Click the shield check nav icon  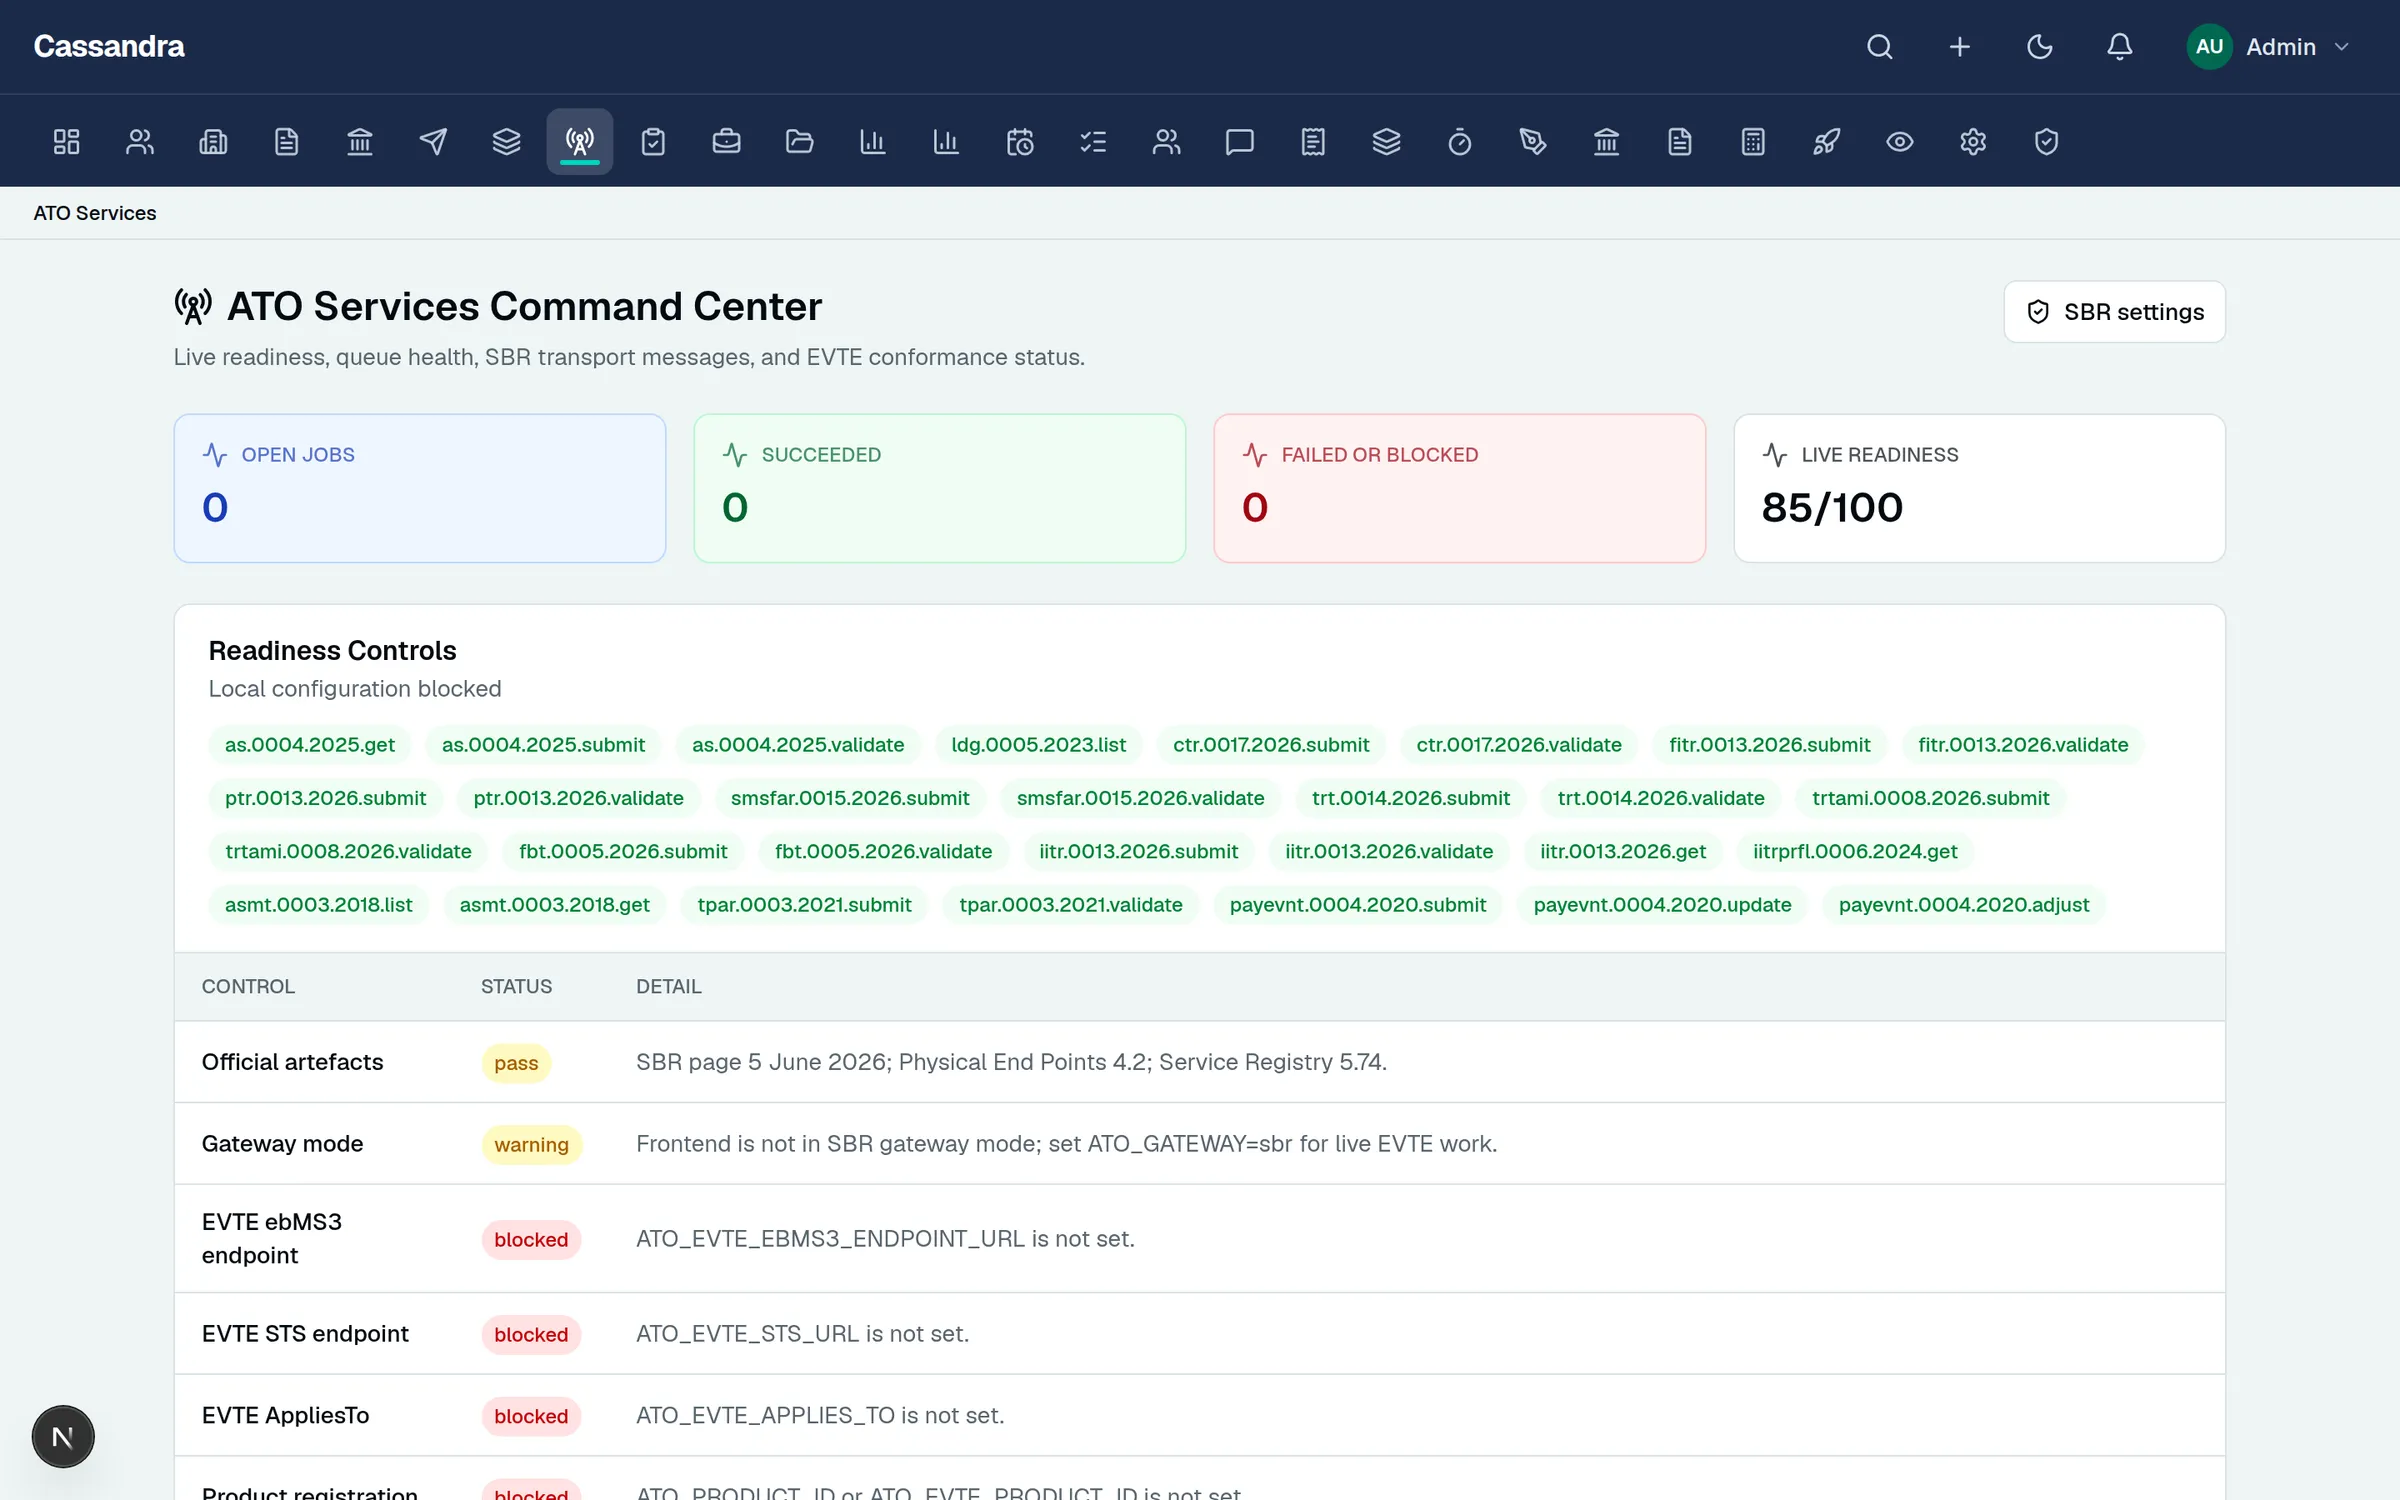(2046, 142)
